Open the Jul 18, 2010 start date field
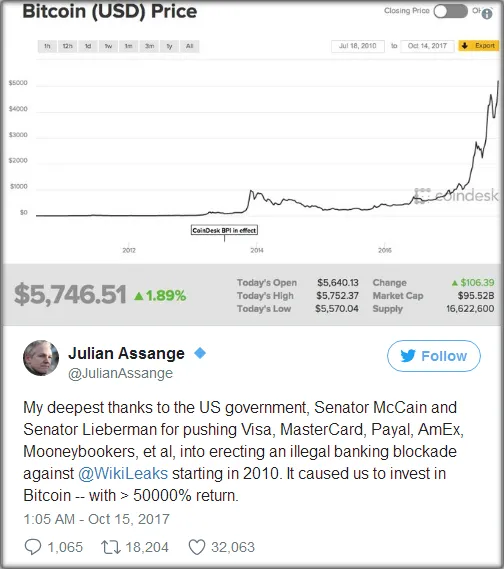Image resolution: width=504 pixels, height=569 pixels. 358,46
